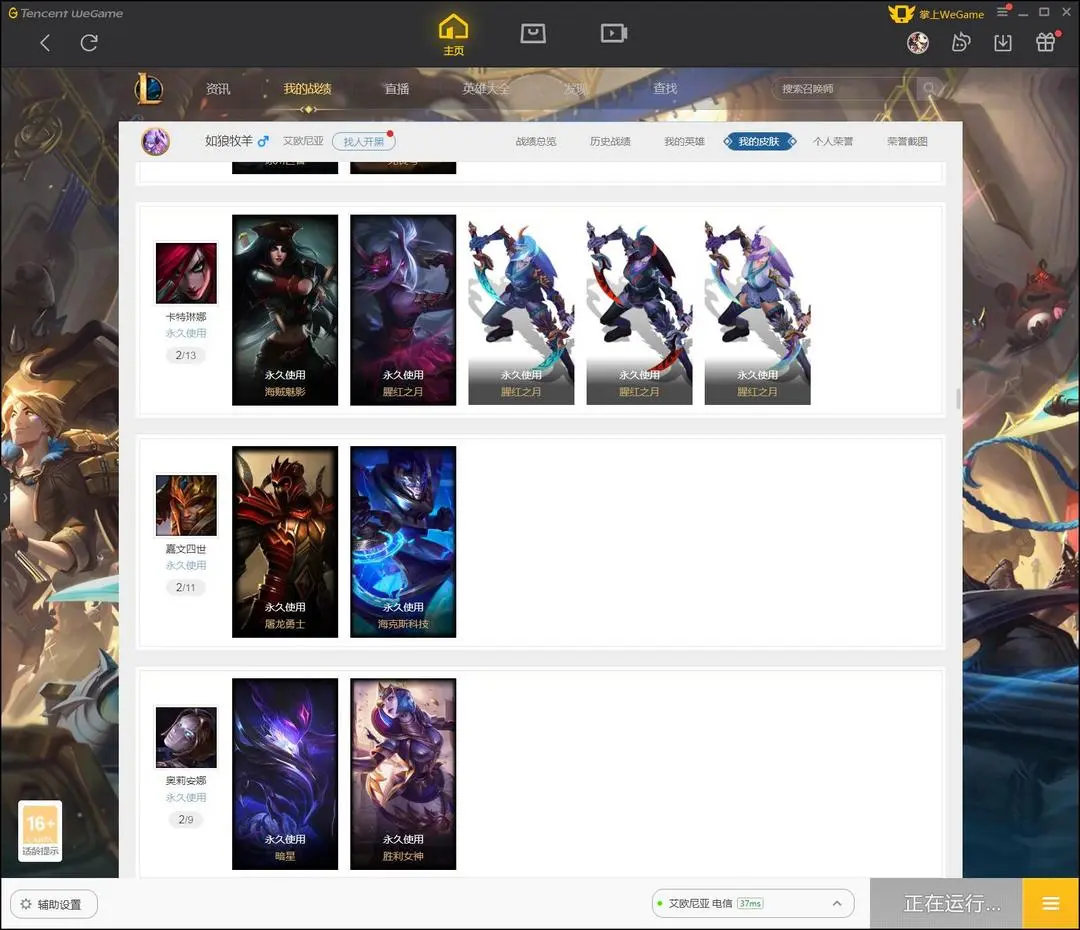Click the summoner search magnifier icon
This screenshot has height=930, width=1080.
click(929, 88)
